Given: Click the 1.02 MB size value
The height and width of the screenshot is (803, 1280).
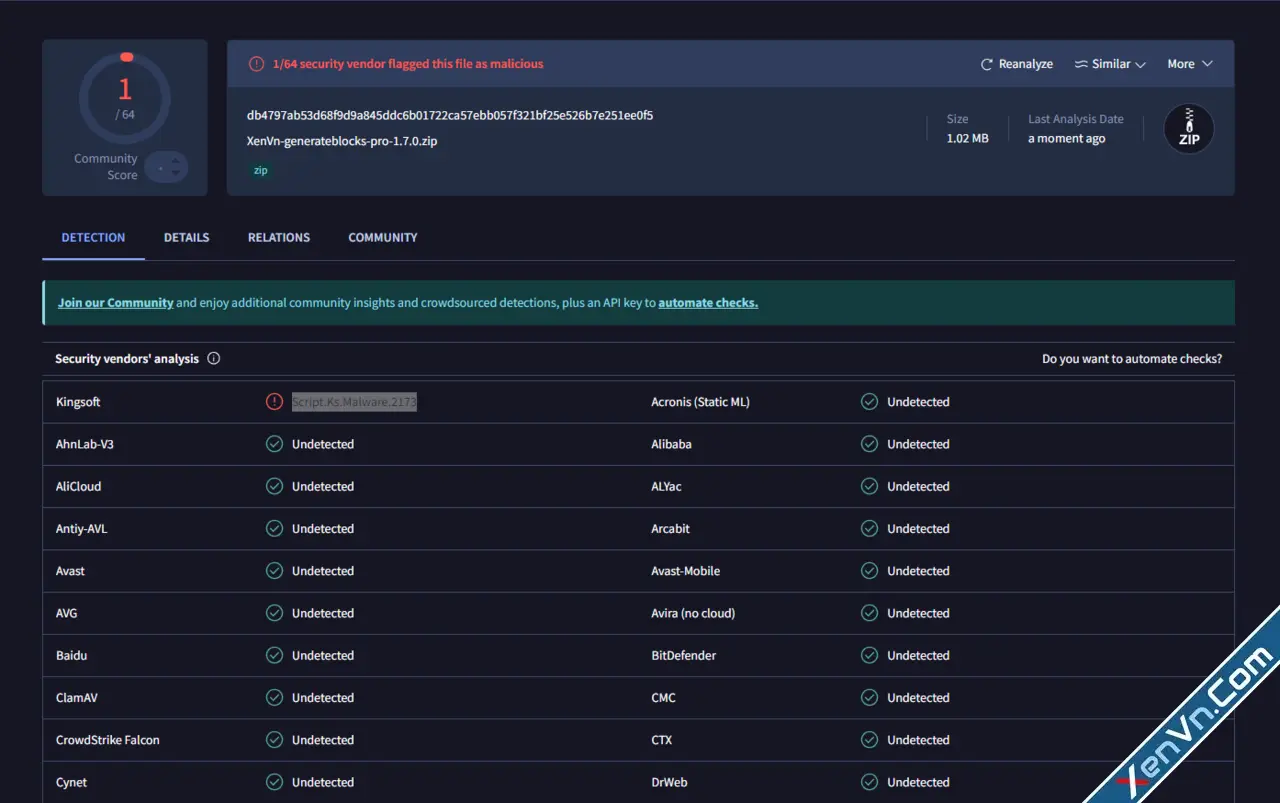Looking at the screenshot, I should [x=967, y=139].
